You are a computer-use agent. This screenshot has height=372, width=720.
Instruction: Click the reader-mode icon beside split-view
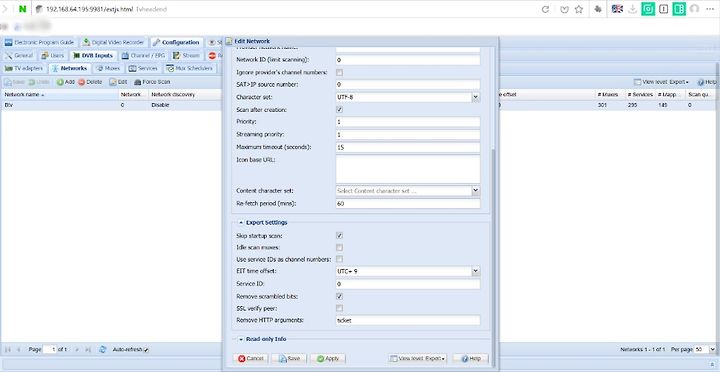click(664, 9)
